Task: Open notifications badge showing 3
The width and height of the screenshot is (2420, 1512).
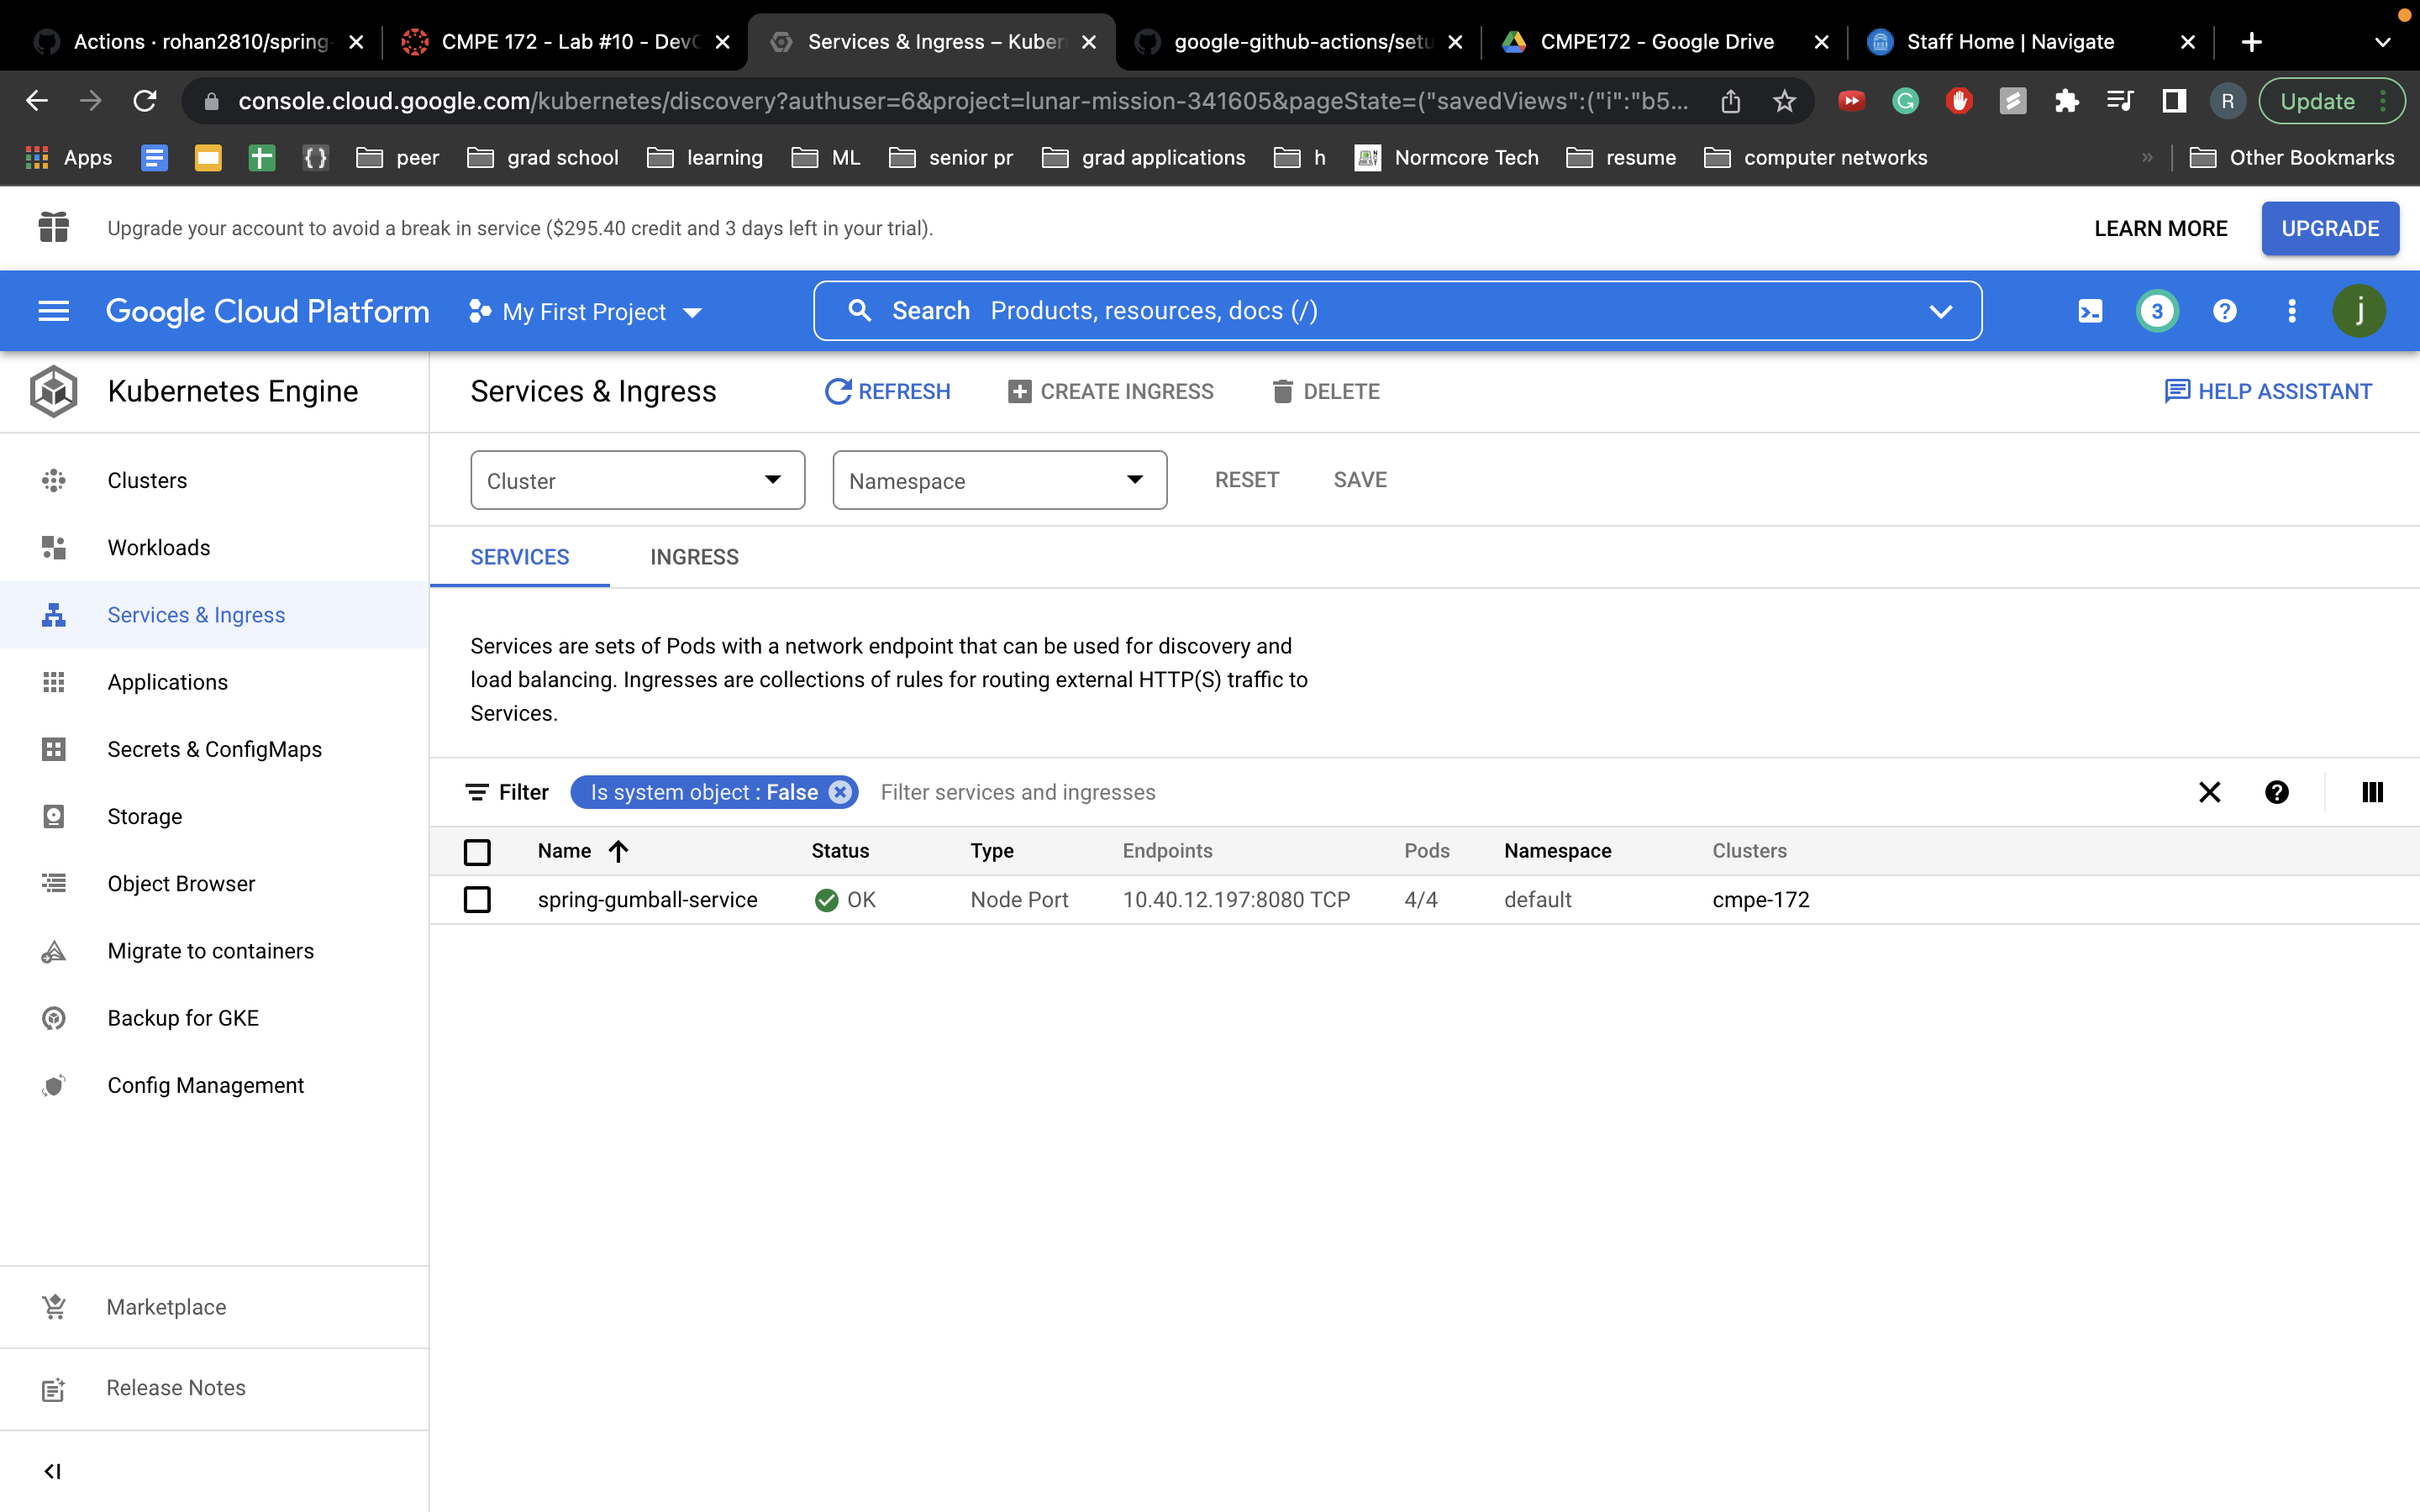Action: pyautogui.click(x=2157, y=311)
